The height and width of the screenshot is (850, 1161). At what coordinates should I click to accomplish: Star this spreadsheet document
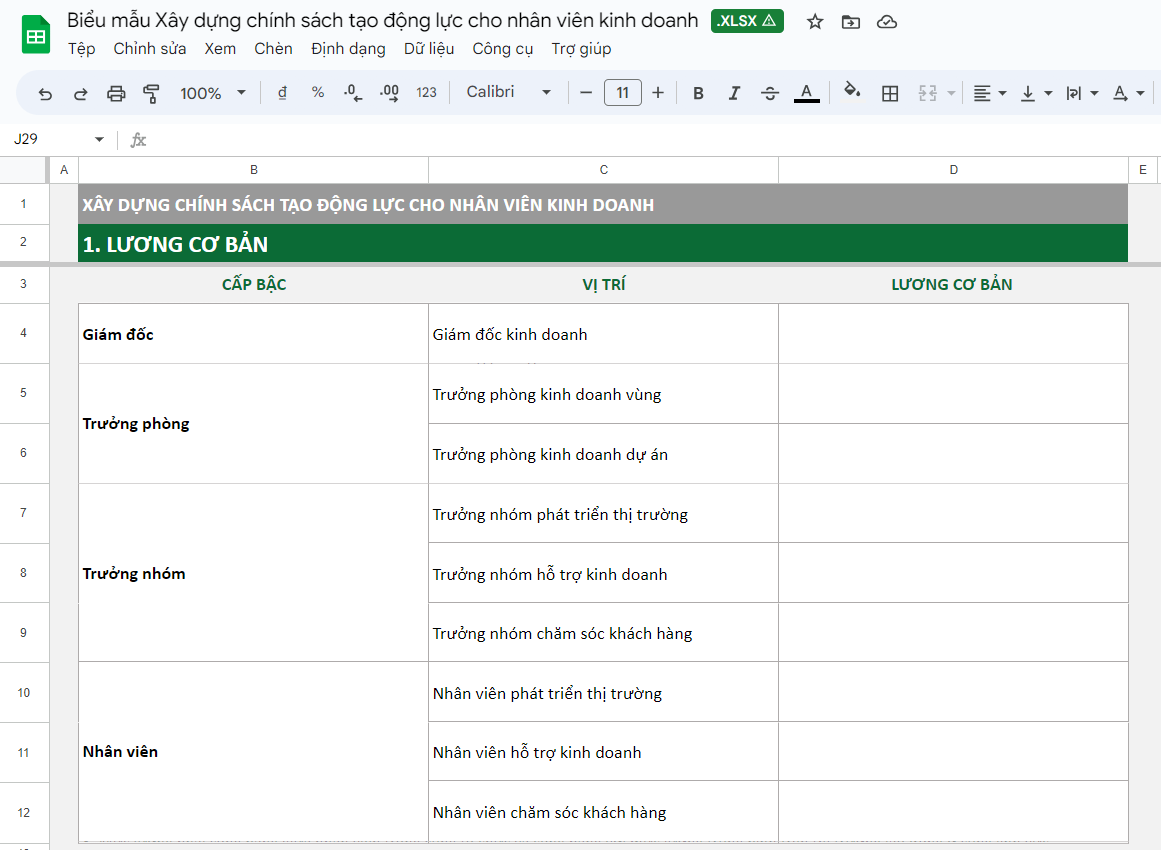pos(815,21)
